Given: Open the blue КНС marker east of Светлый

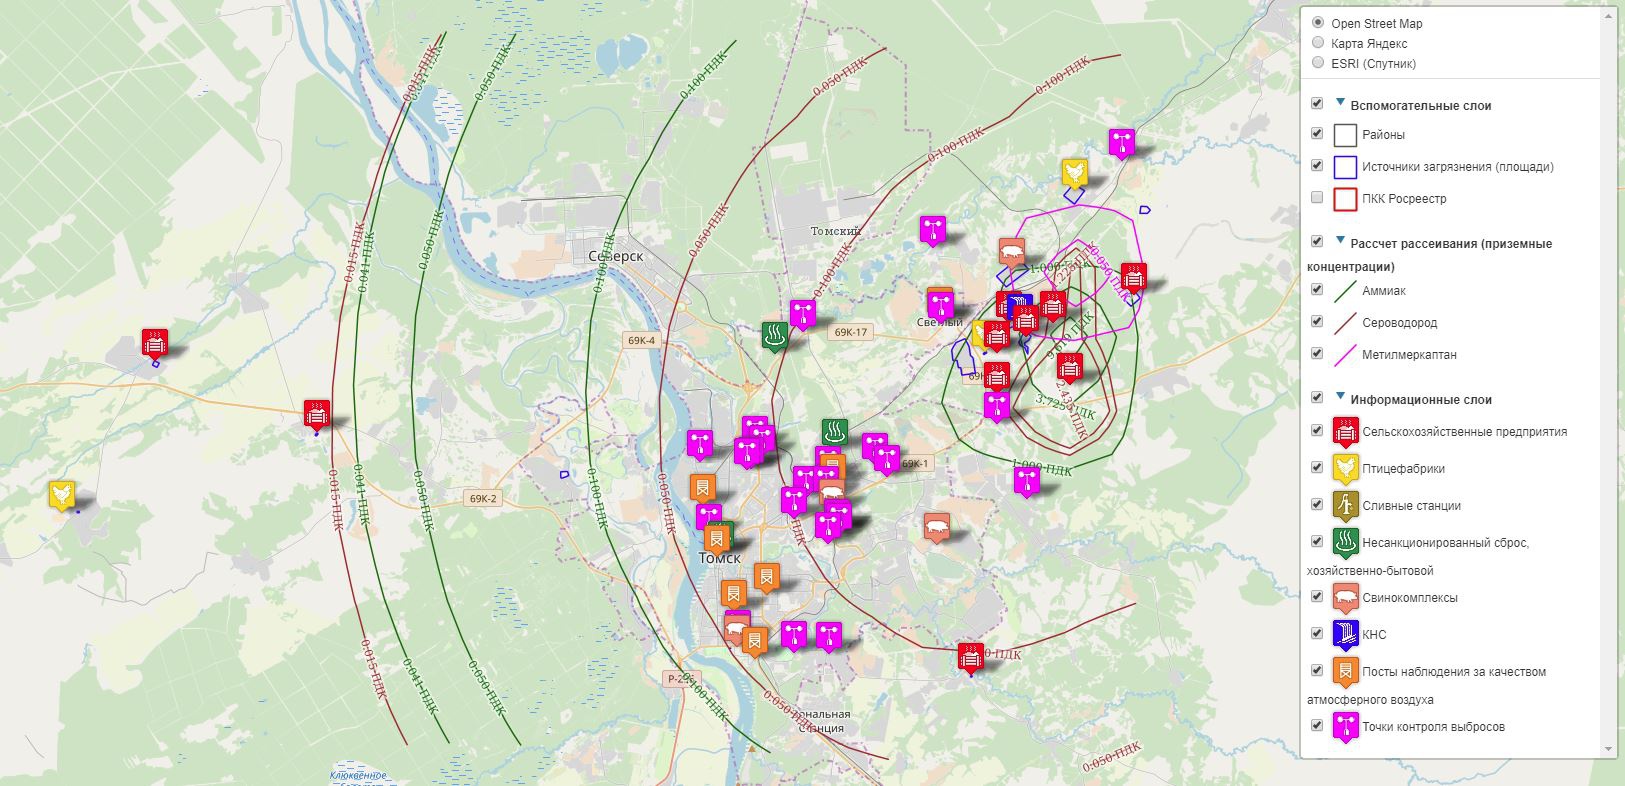Looking at the screenshot, I should (x=1019, y=307).
